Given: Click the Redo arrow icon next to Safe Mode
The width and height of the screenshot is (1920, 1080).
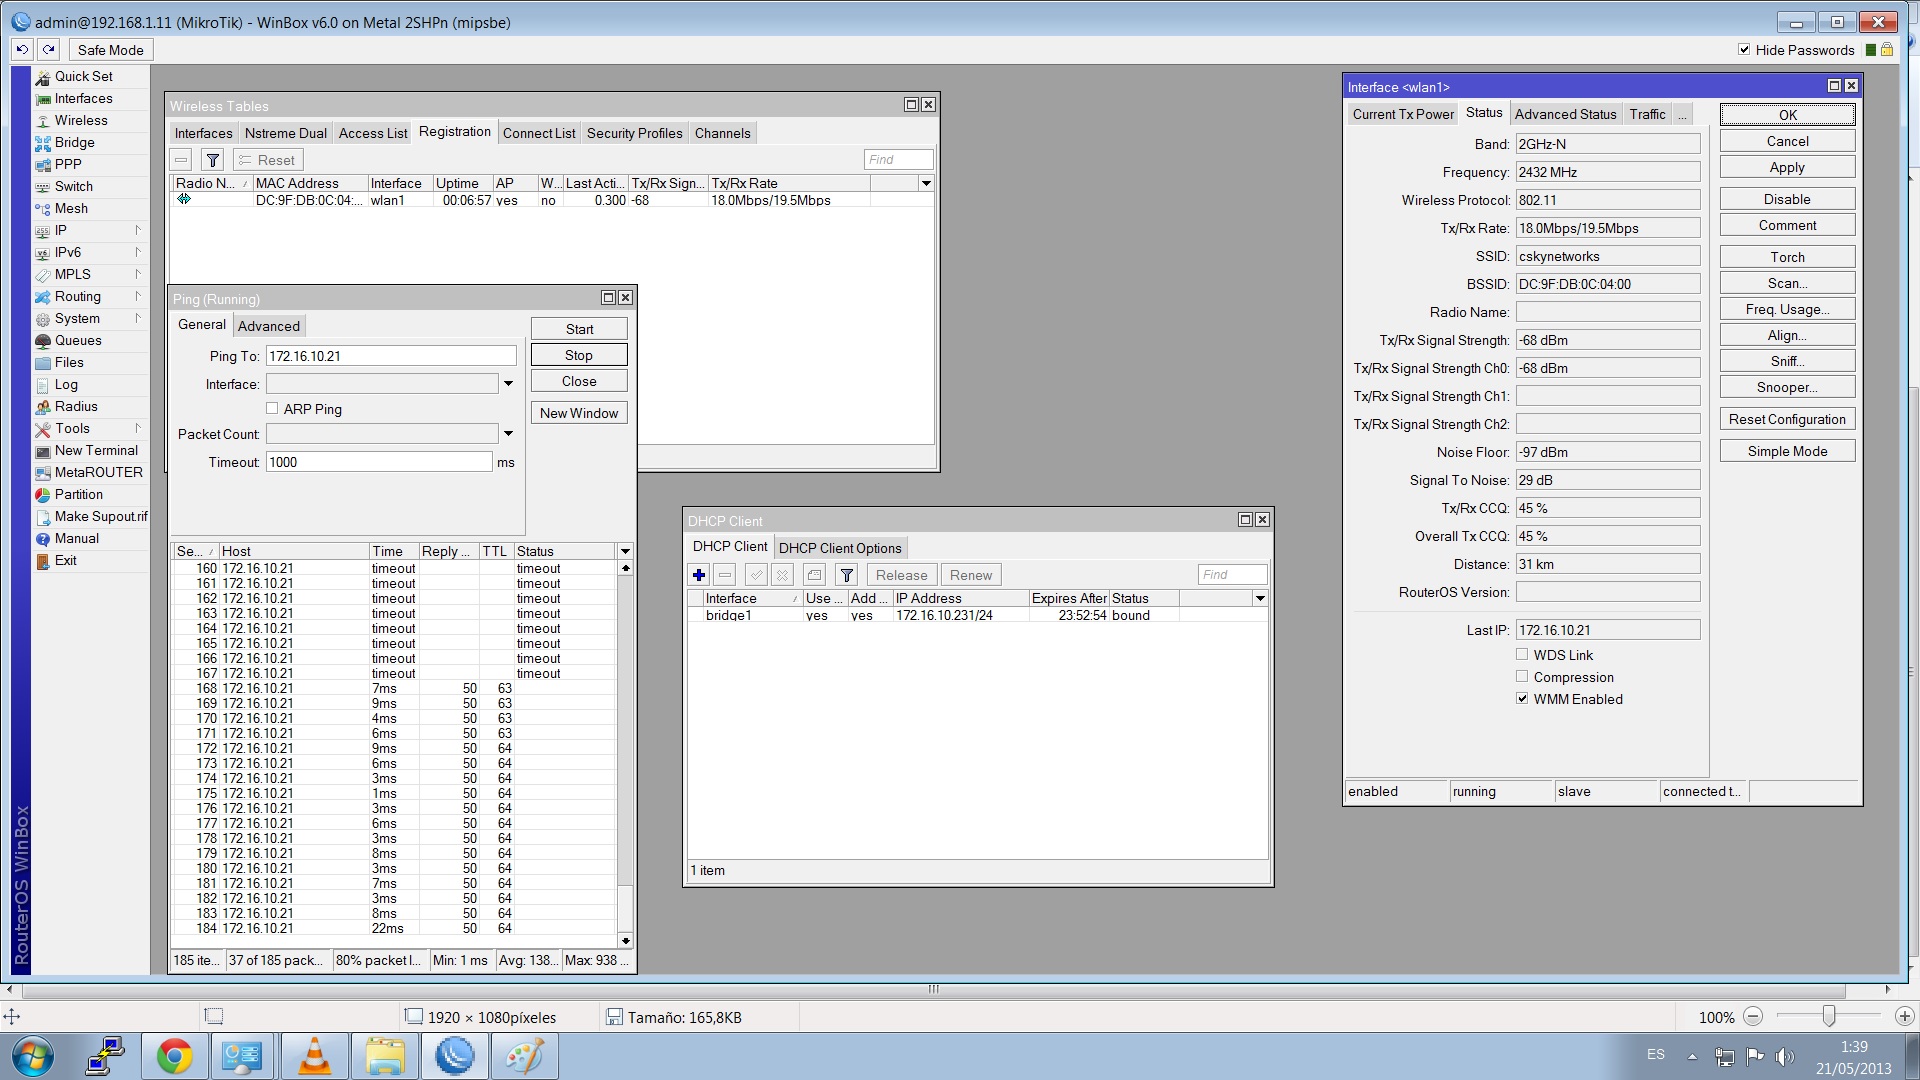Looking at the screenshot, I should pyautogui.click(x=48, y=50).
